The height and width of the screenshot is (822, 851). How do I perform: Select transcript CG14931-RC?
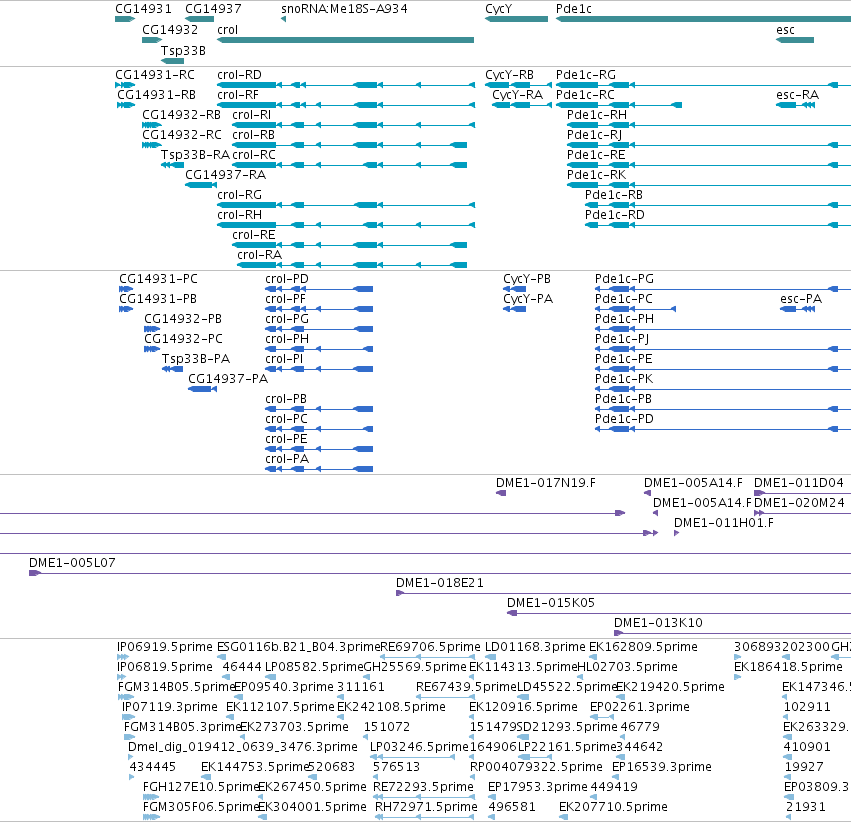[155, 74]
